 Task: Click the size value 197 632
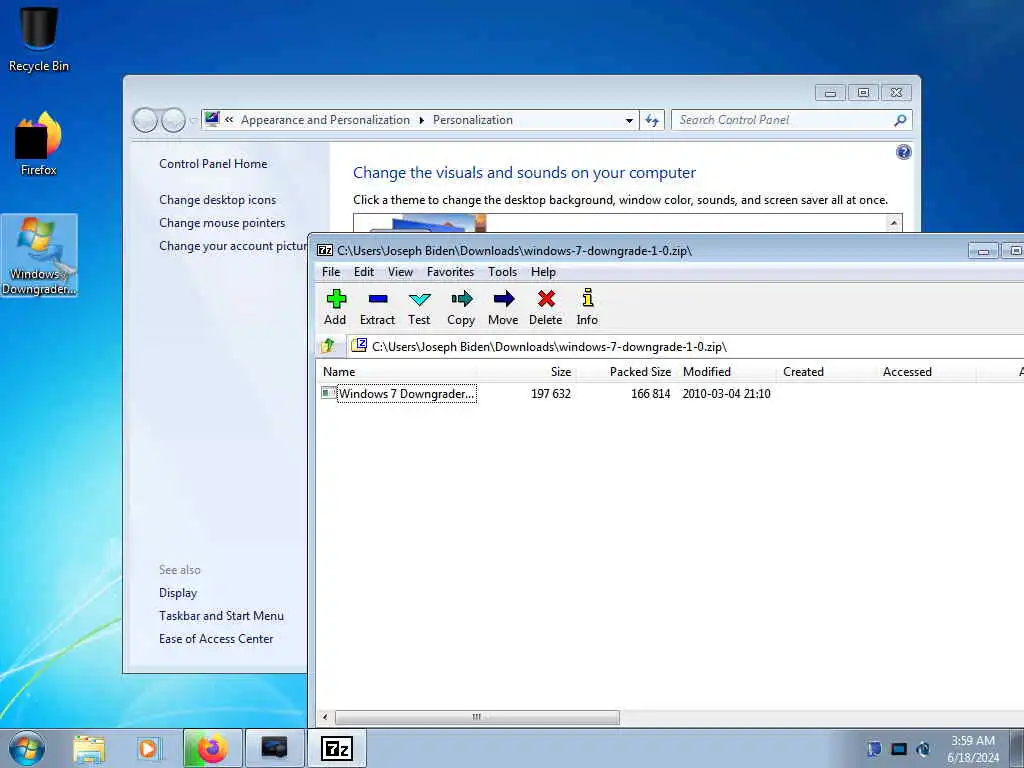(x=551, y=394)
